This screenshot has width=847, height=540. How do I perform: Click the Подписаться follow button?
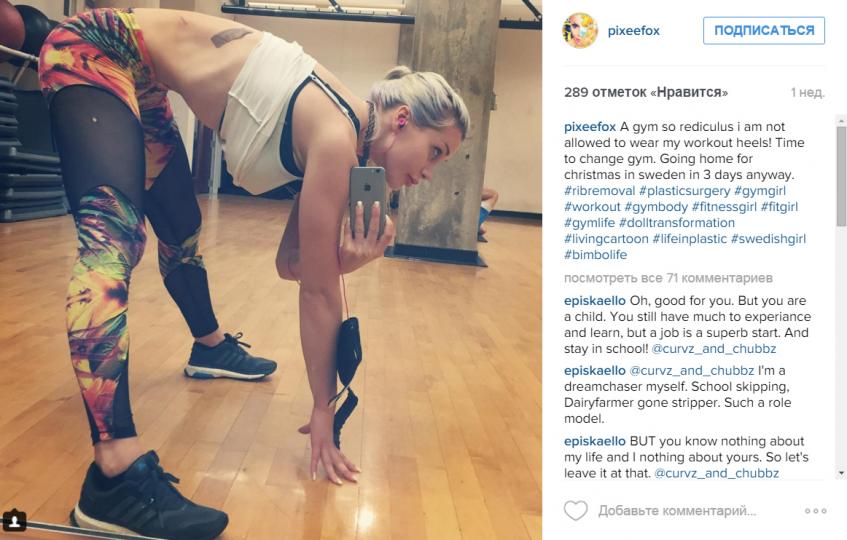(764, 30)
